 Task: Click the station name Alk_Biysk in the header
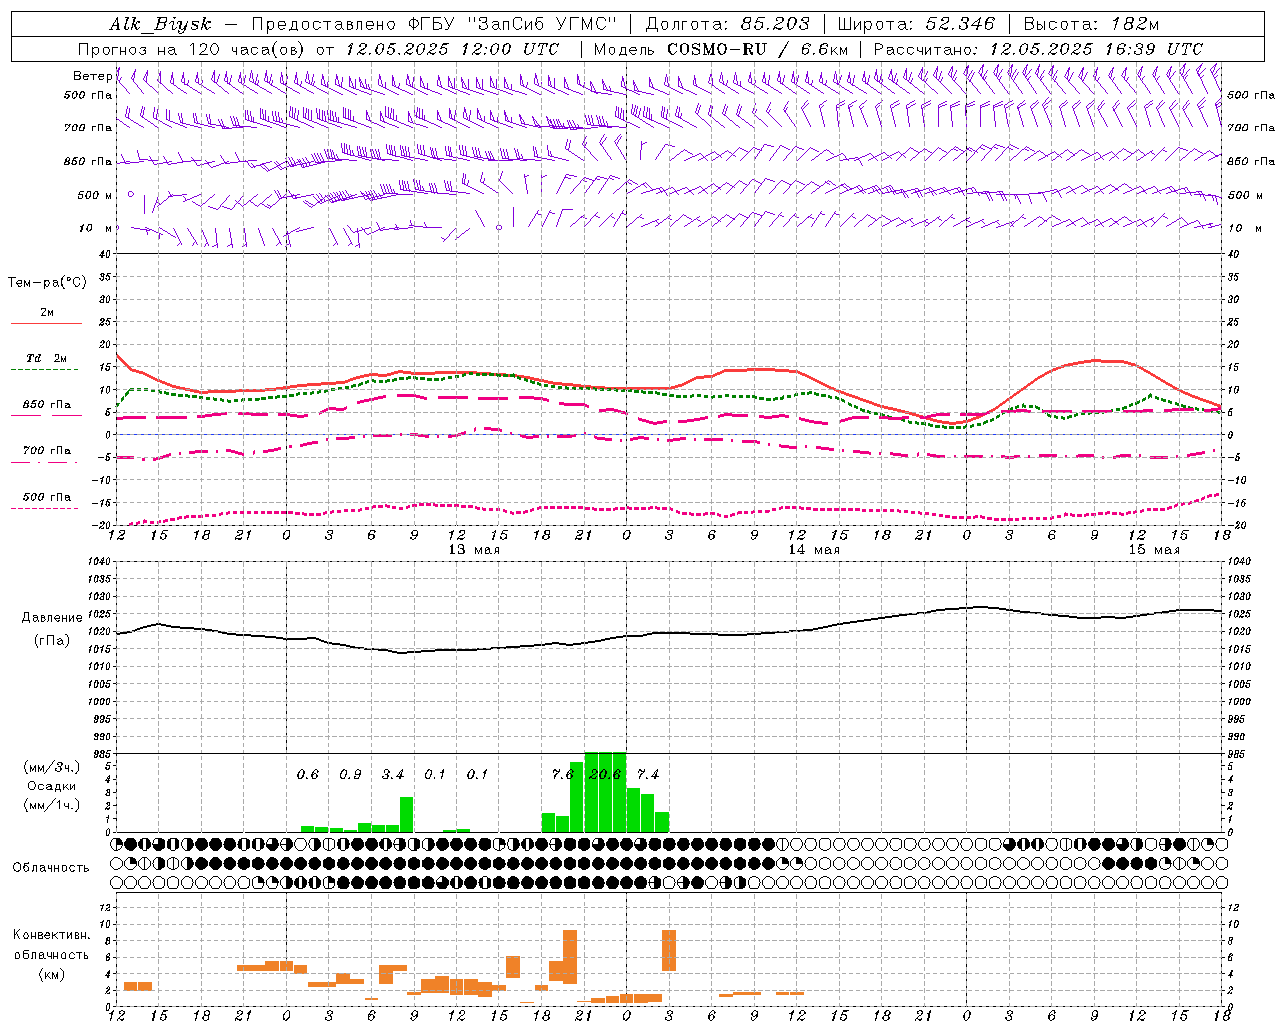[x=160, y=24]
